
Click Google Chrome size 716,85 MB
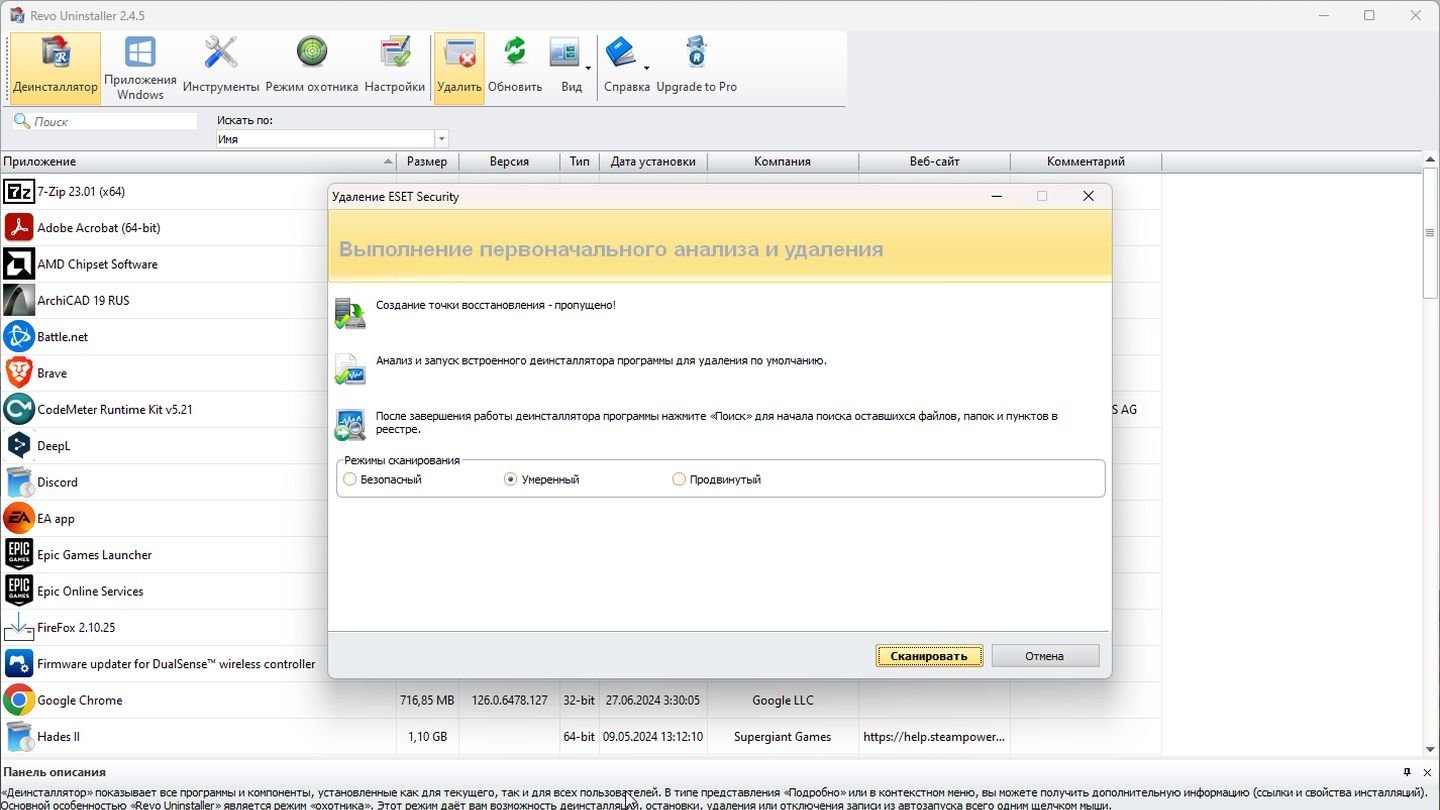428,700
